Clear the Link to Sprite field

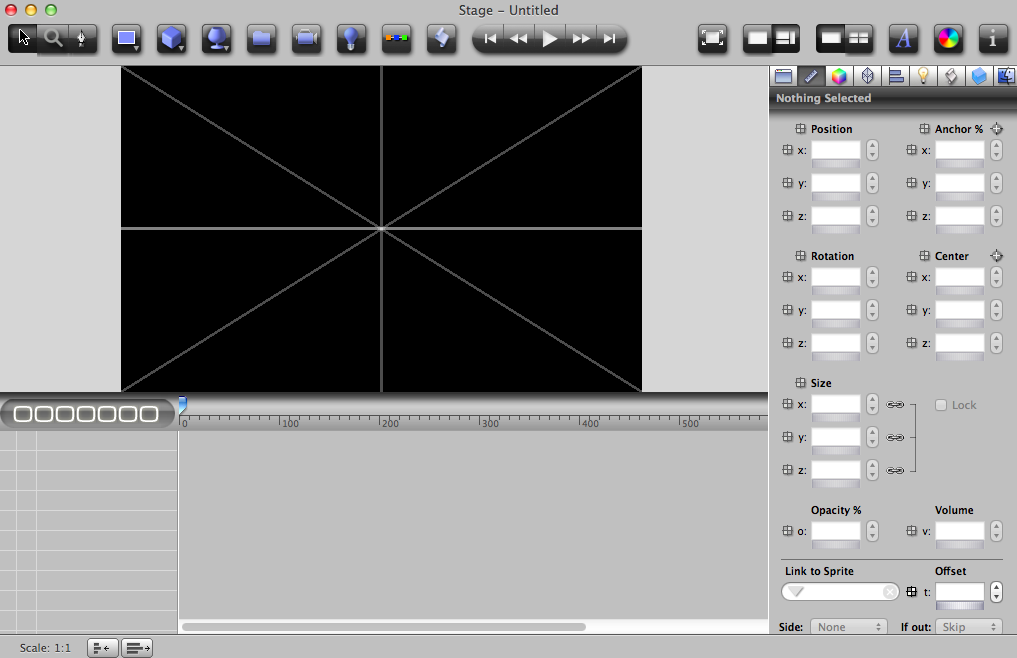[x=890, y=592]
